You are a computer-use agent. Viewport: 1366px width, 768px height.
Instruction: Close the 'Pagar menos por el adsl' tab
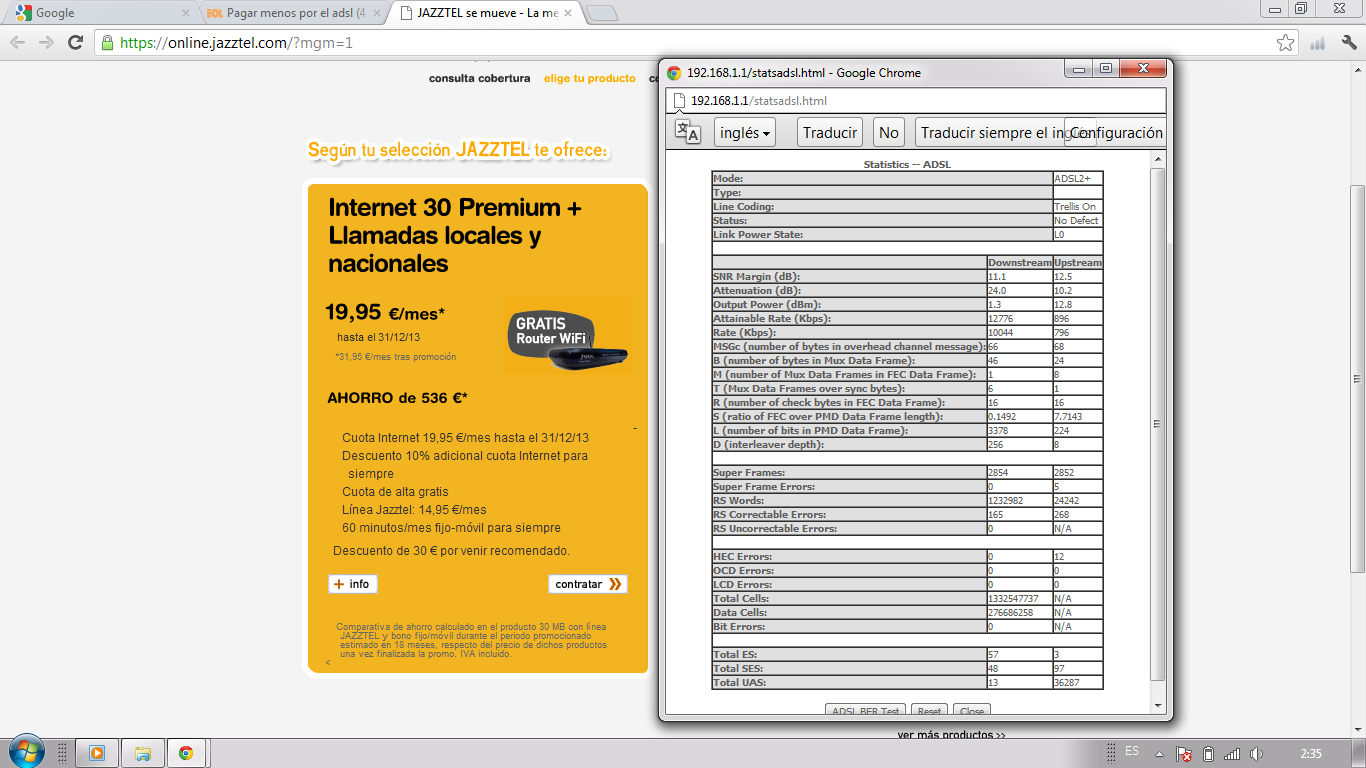[x=375, y=14]
